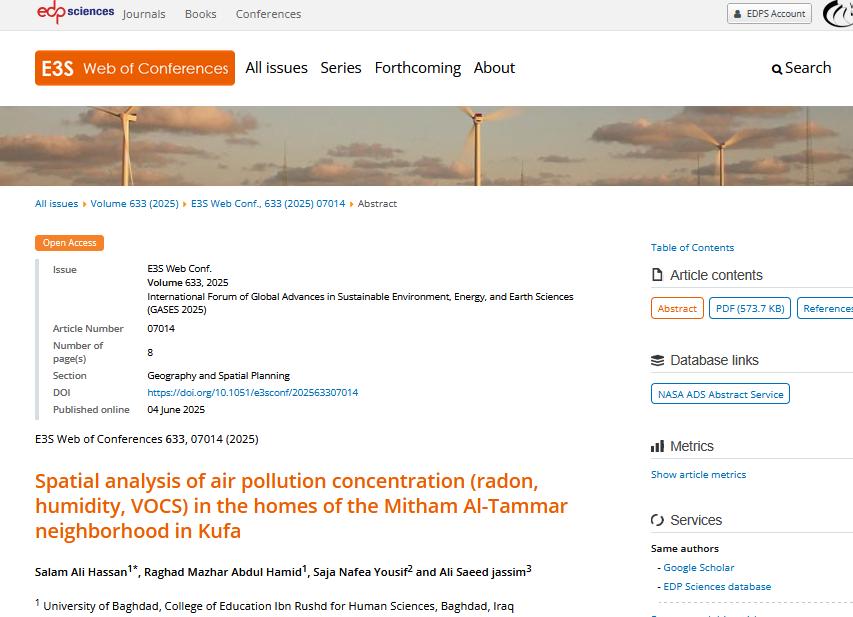Viewport: 853px width, 617px height.
Task: Open the Journals top menu
Action: point(144,14)
